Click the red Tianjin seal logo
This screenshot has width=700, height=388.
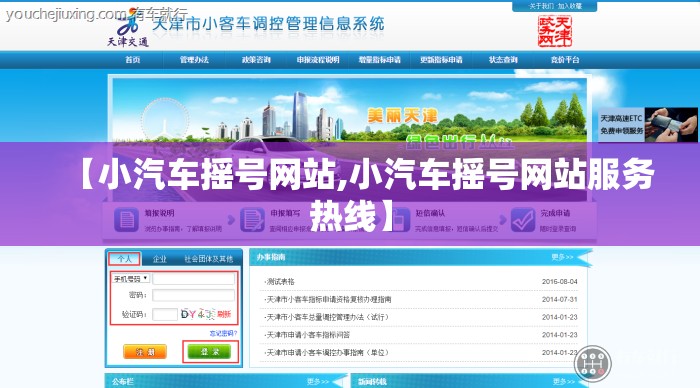tap(554, 31)
